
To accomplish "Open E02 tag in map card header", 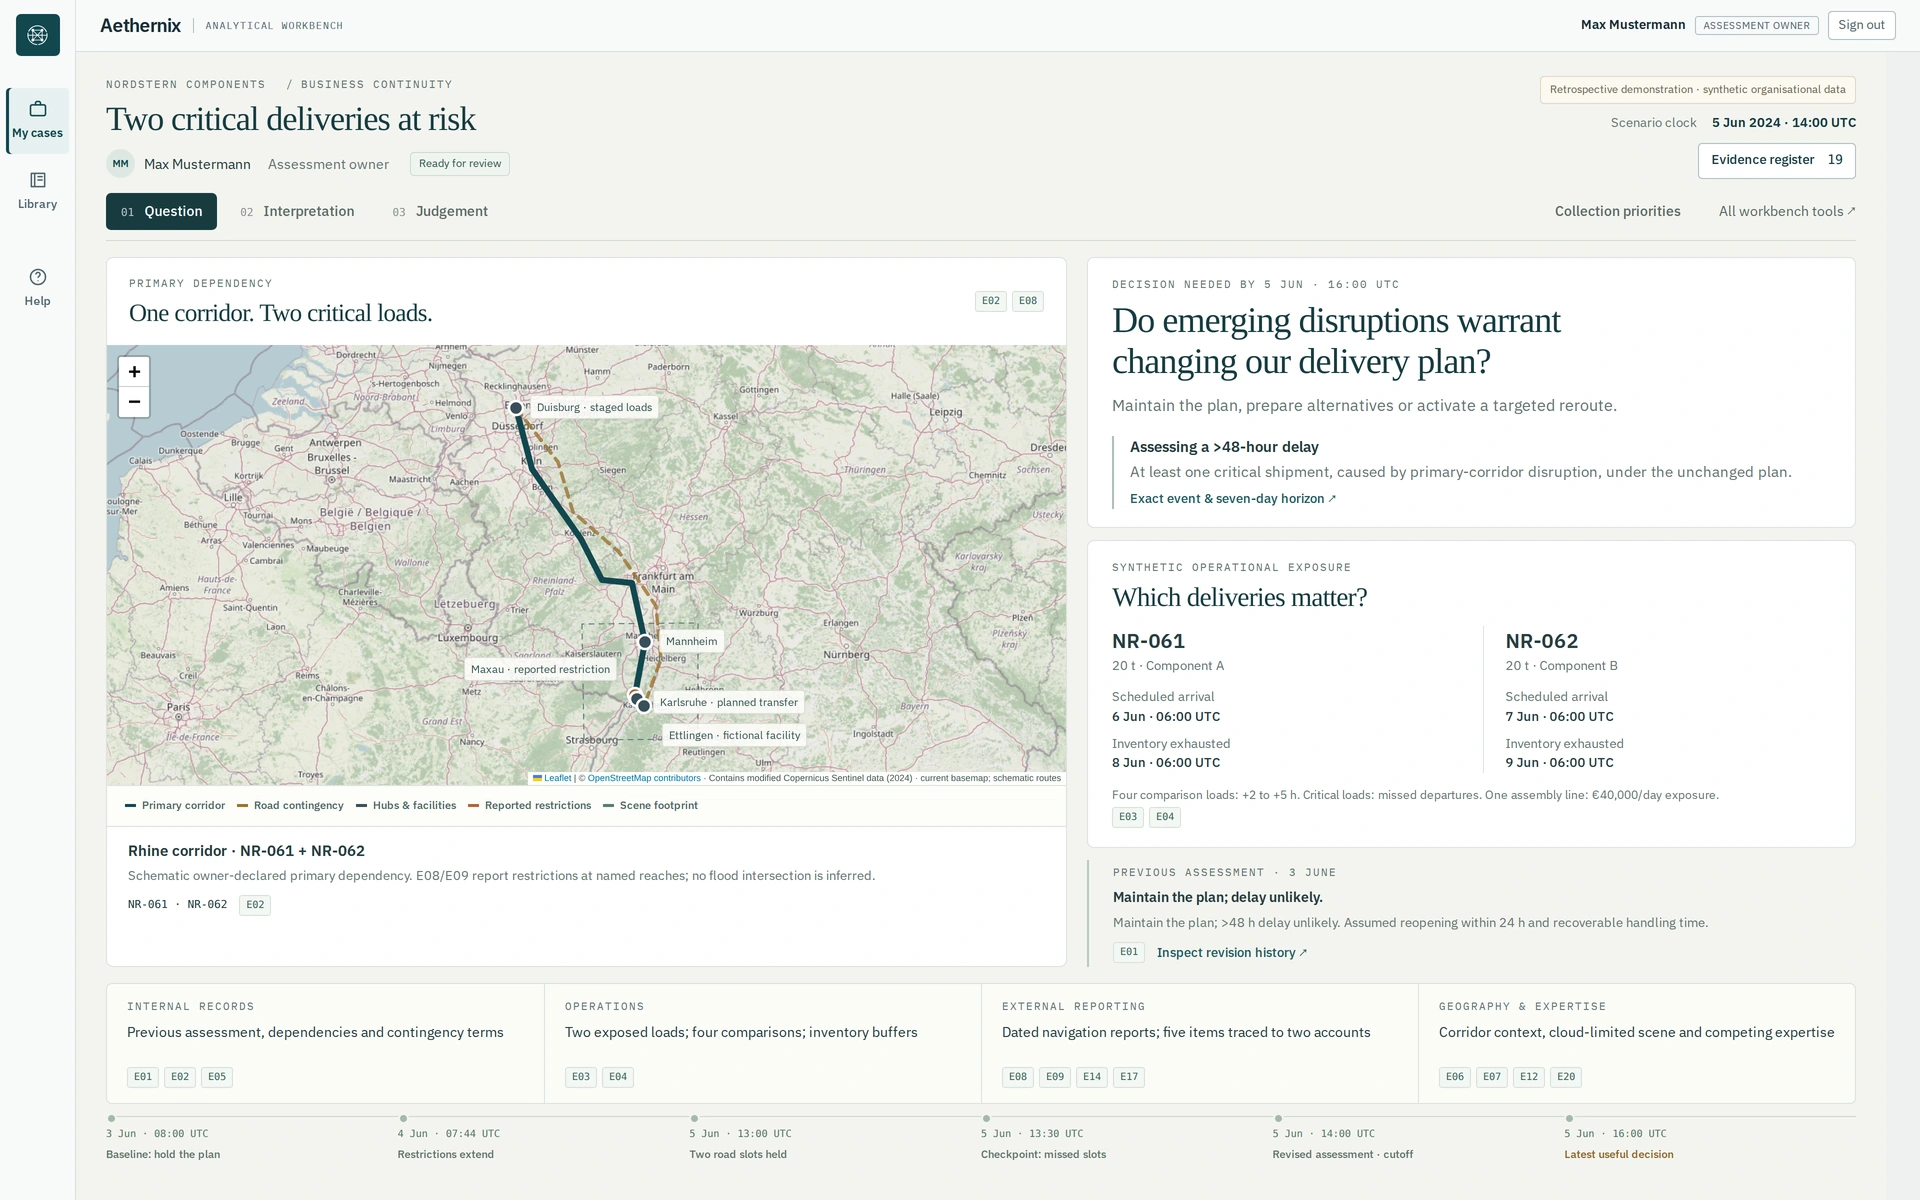I will point(991,301).
